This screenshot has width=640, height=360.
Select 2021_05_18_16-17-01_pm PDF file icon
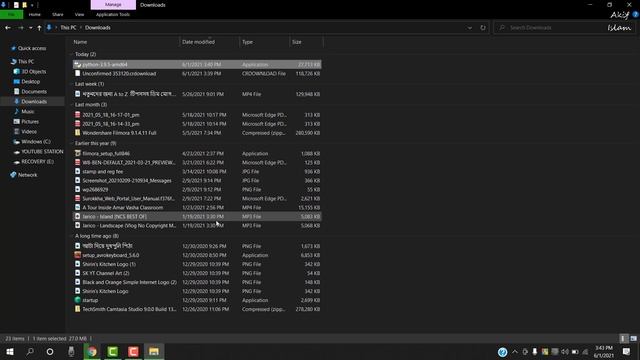coord(77,115)
